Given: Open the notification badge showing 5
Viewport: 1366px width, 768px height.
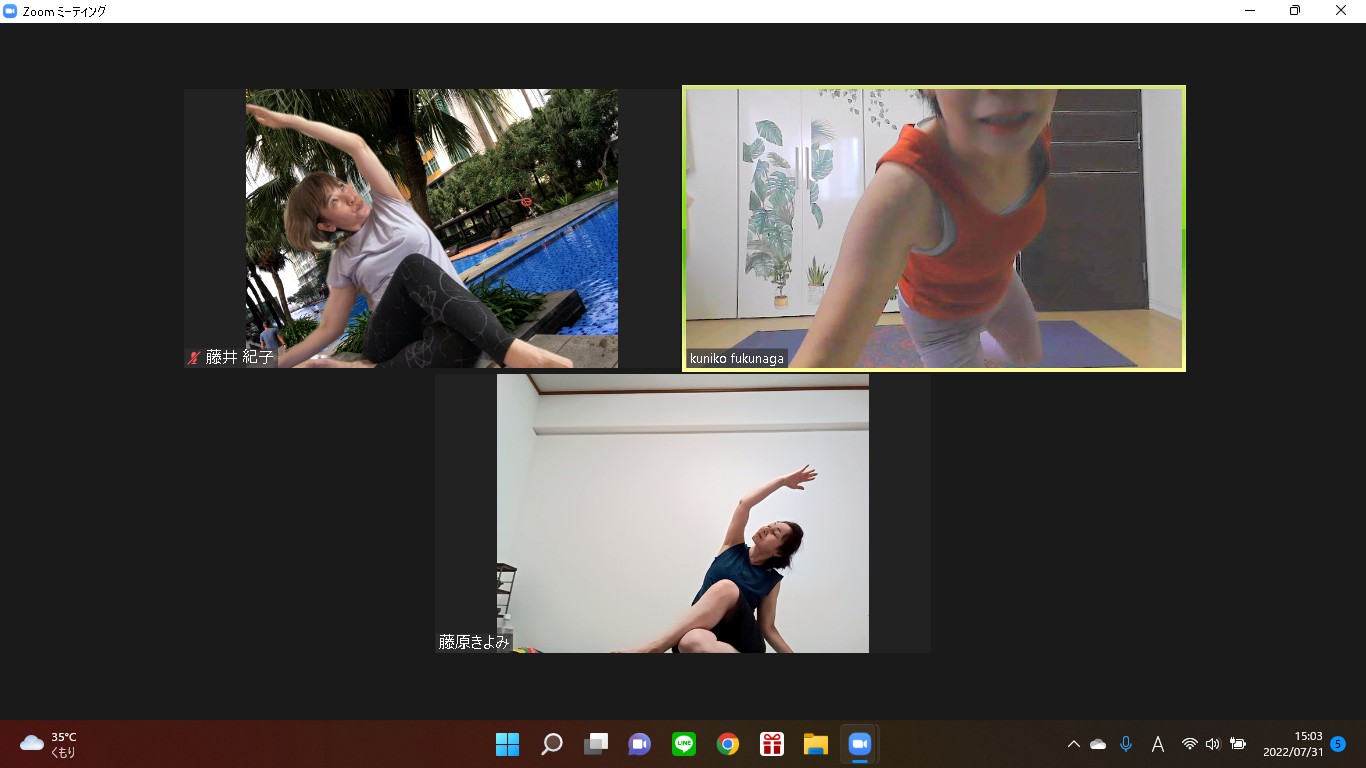Looking at the screenshot, I should click(x=1338, y=744).
